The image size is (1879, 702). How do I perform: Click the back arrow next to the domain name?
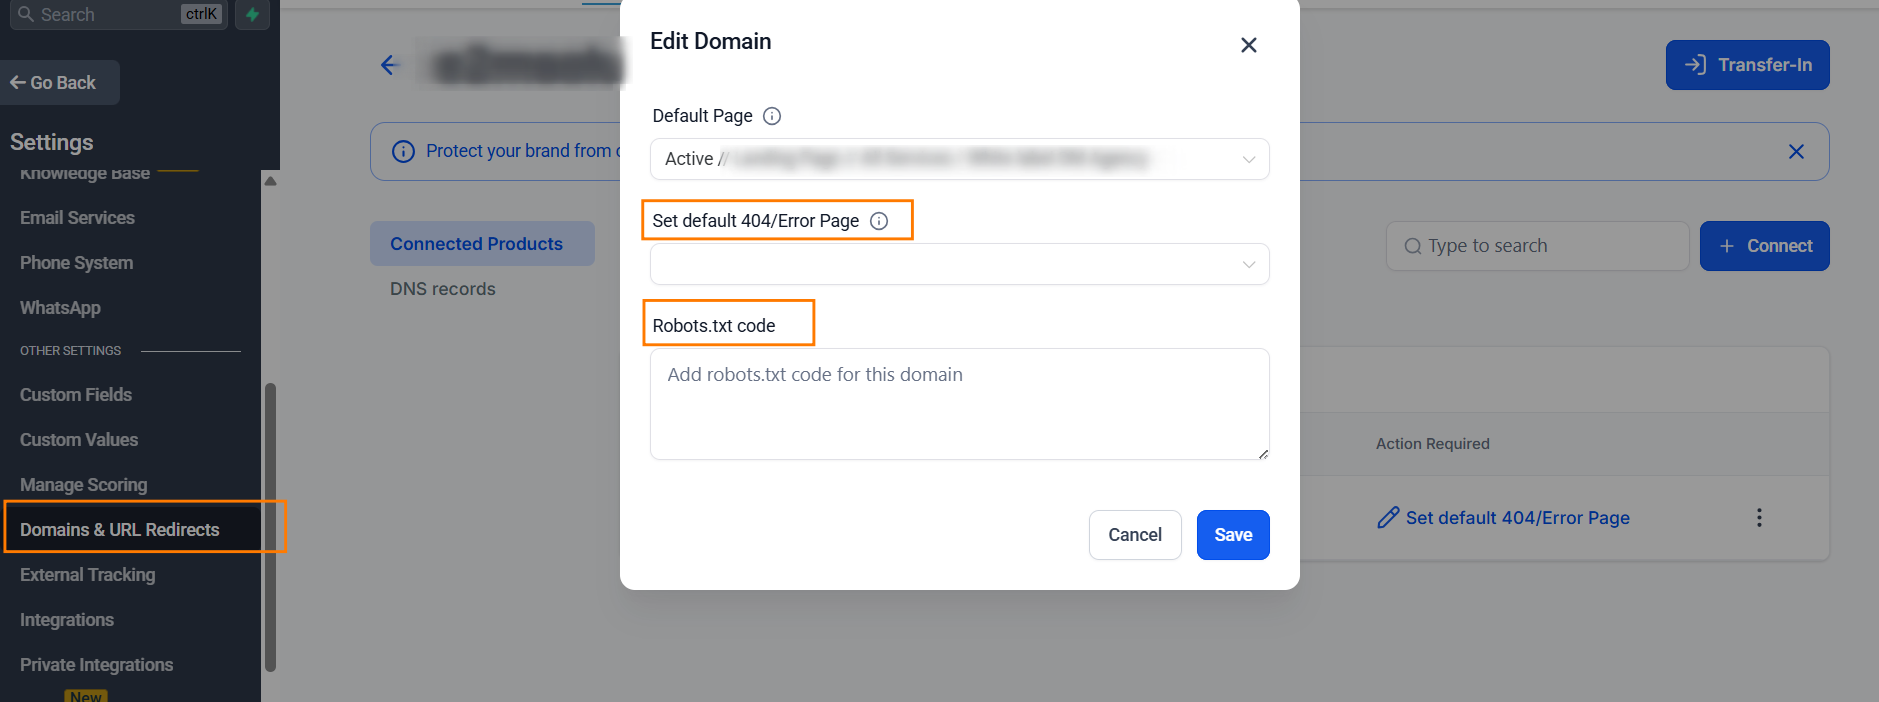pos(390,64)
